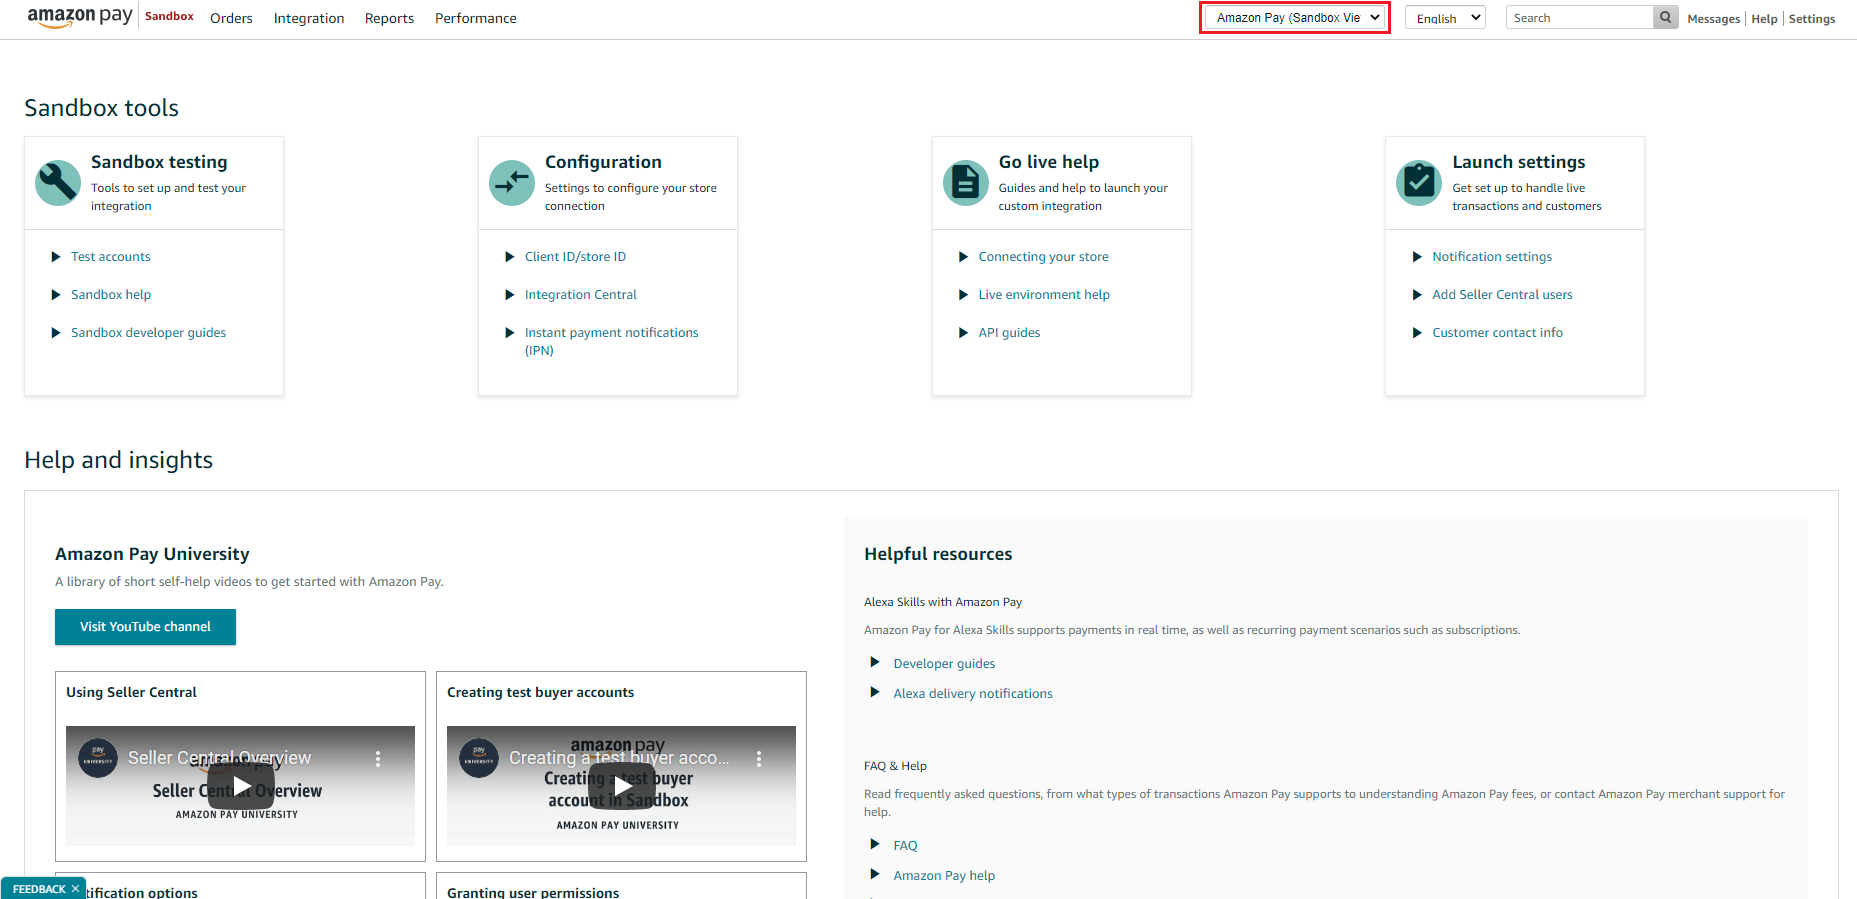Click into the Search input field
1857x899 pixels.
click(x=1578, y=18)
